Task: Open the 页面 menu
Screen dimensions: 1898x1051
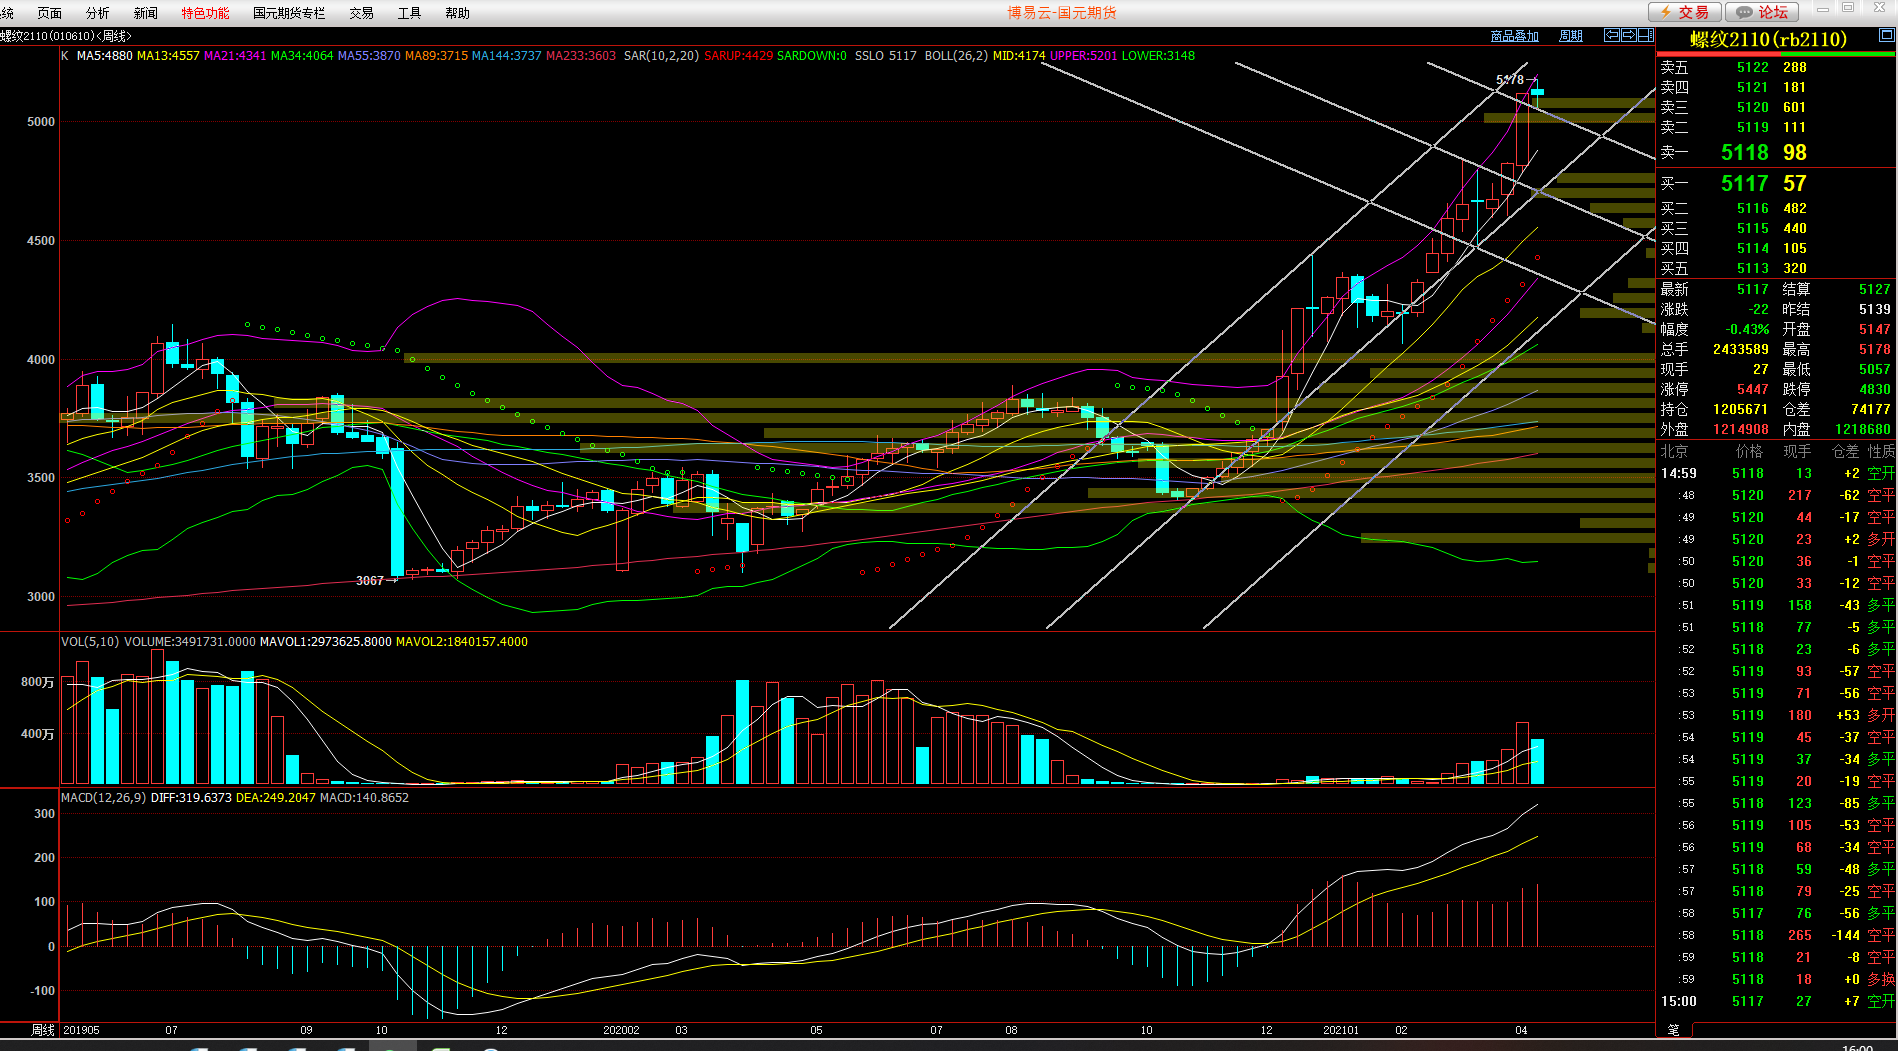Action: pyautogui.click(x=49, y=13)
